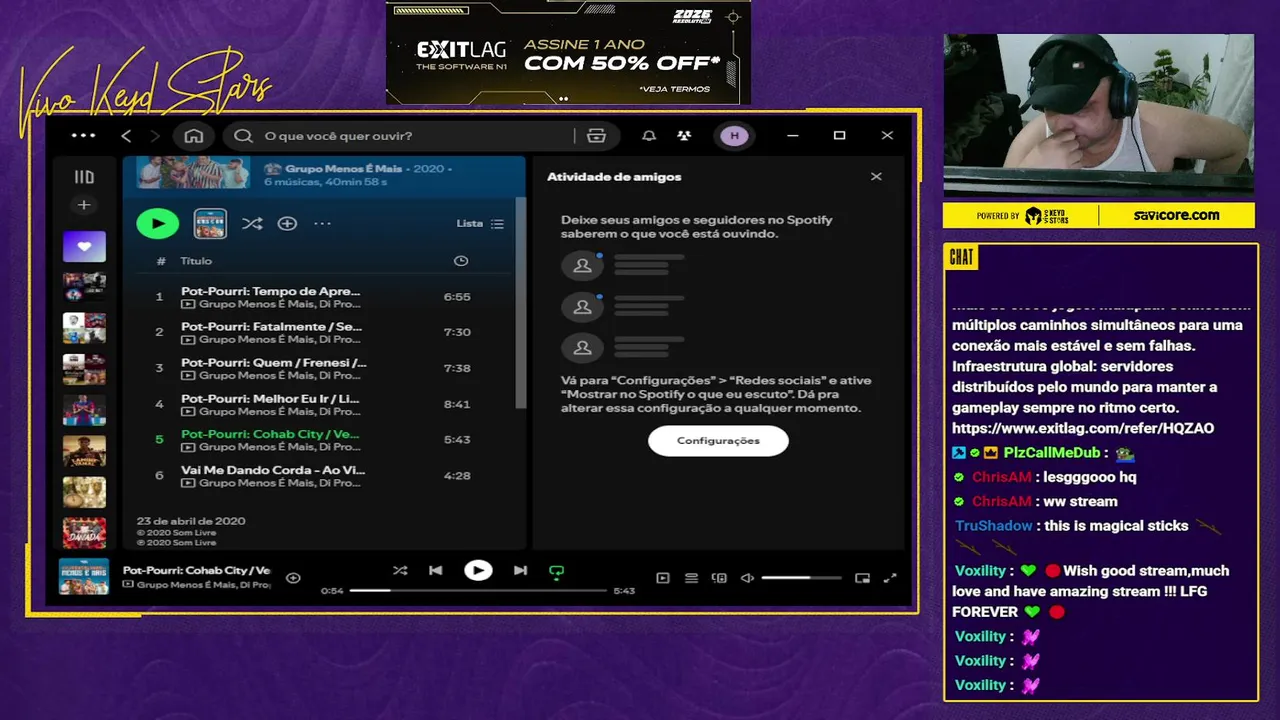Open the queue icon
Viewport: 1280px width, 720px height.
coord(691,578)
